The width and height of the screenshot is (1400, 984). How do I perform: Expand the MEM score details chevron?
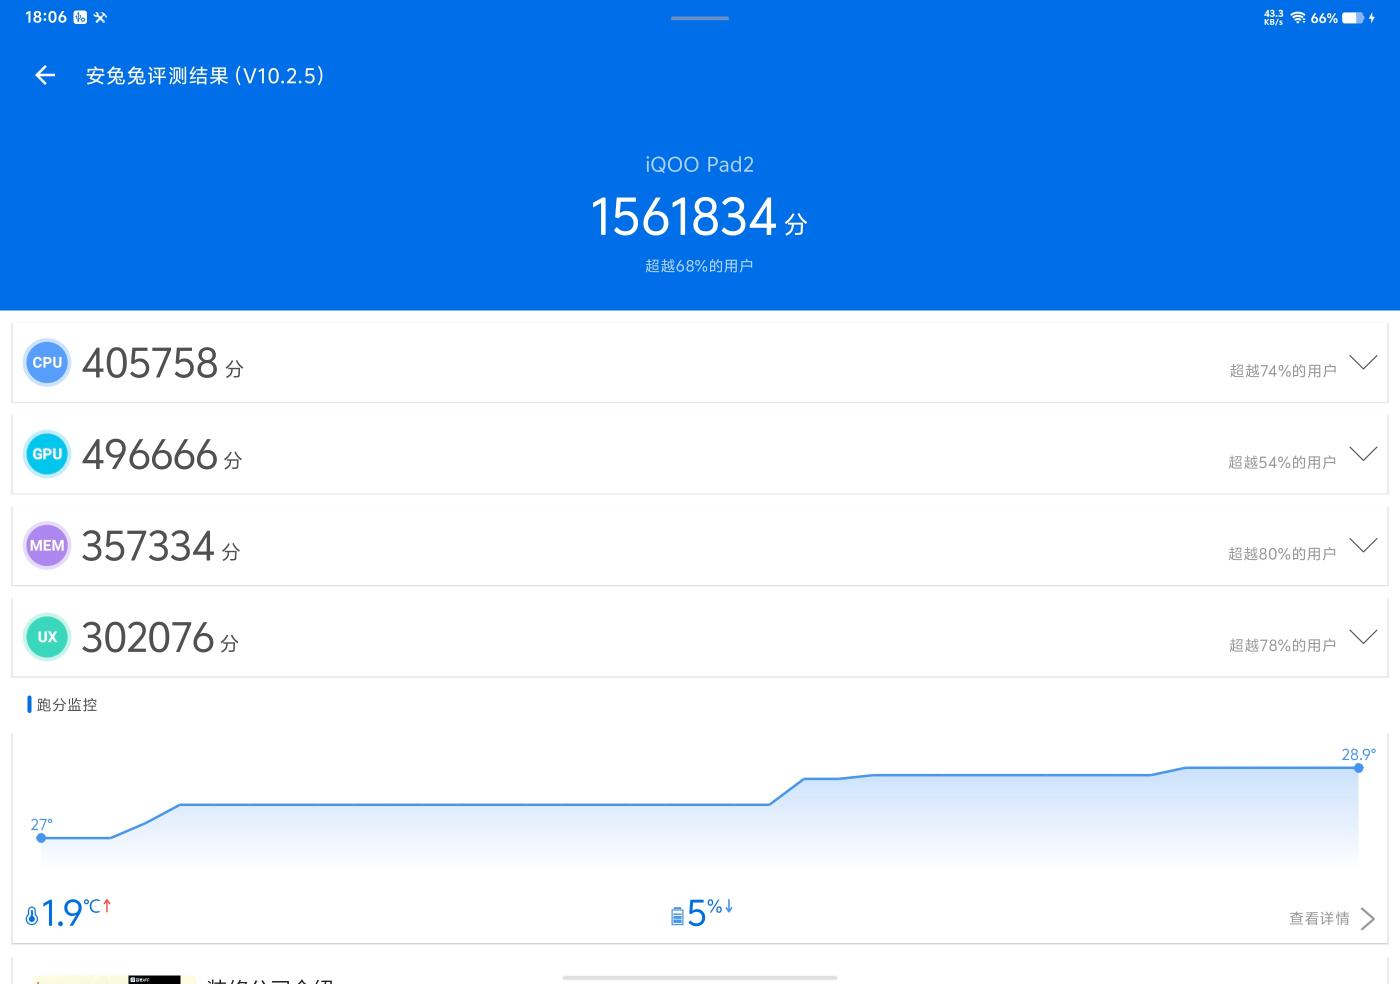pos(1363,545)
